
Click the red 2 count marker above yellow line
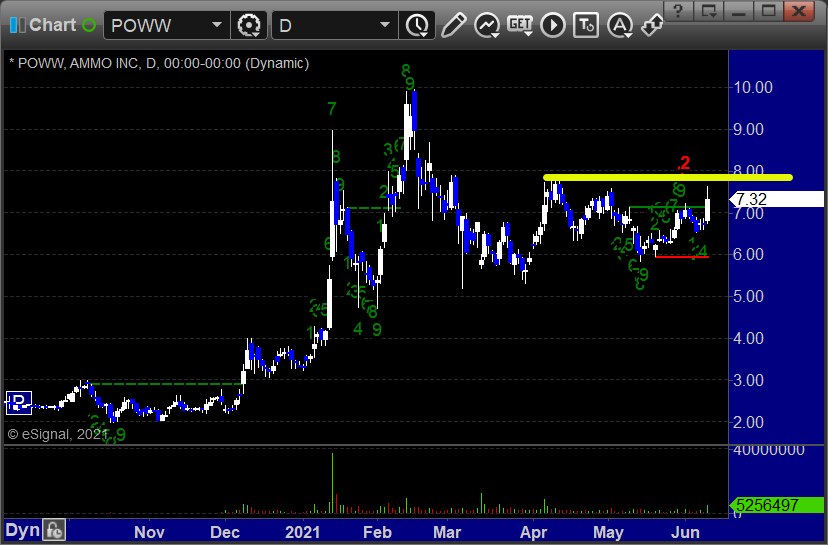684,163
